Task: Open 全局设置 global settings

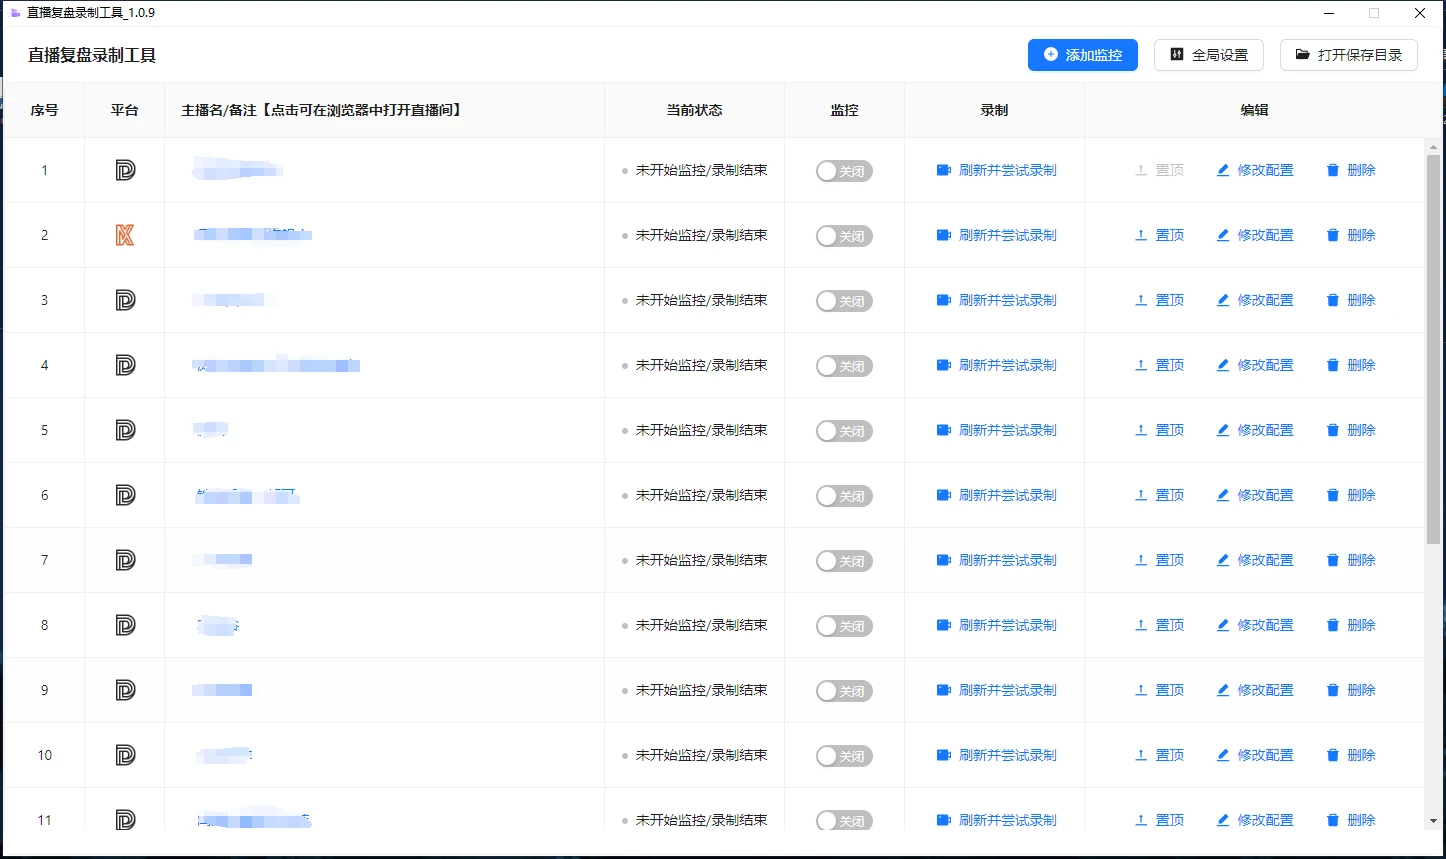Action: pyautogui.click(x=1209, y=55)
